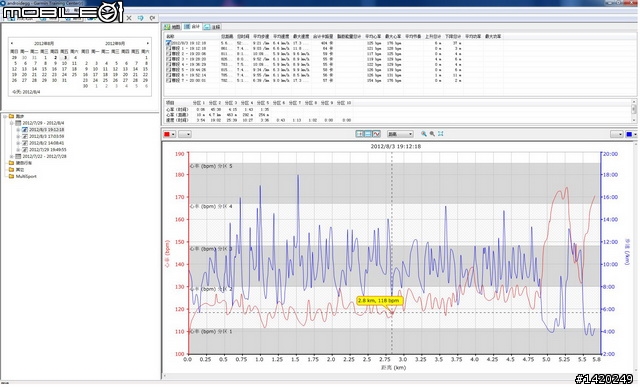640x387 pixels.
Task: Click the column header above '125 bpm'
Action: [x=373, y=36]
